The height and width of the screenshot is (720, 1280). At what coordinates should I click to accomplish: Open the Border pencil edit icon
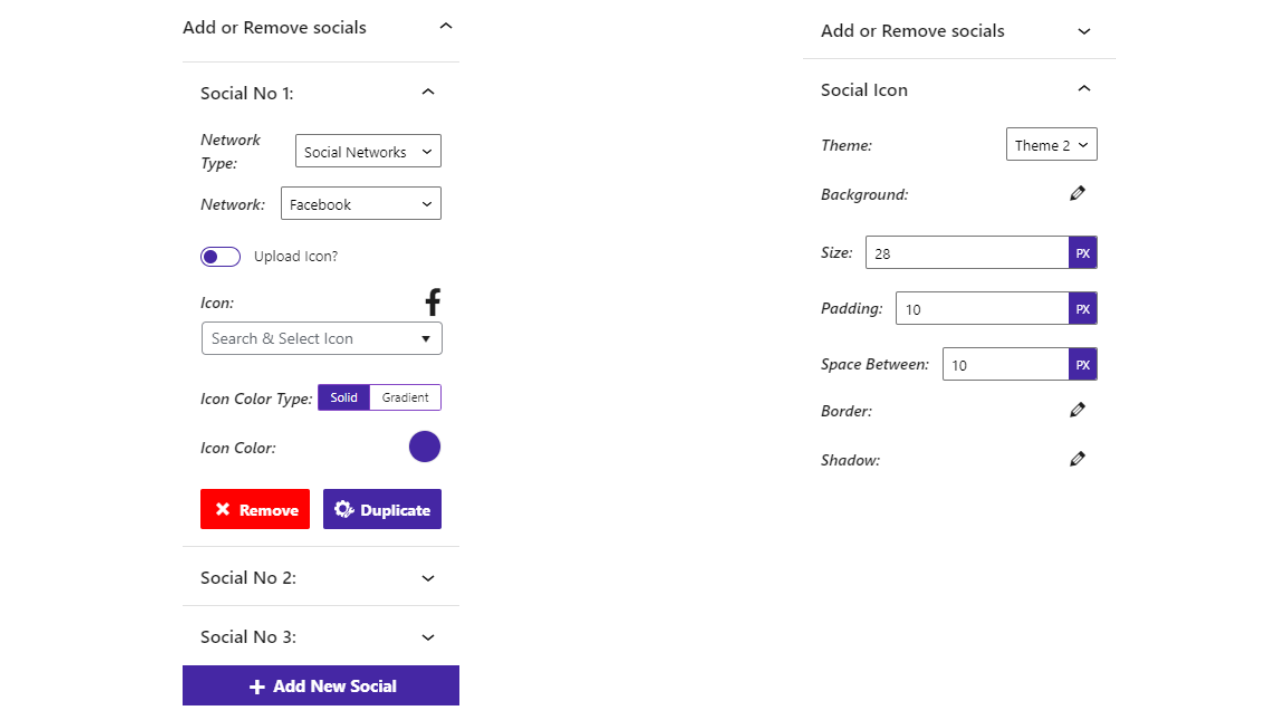pyautogui.click(x=1077, y=409)
